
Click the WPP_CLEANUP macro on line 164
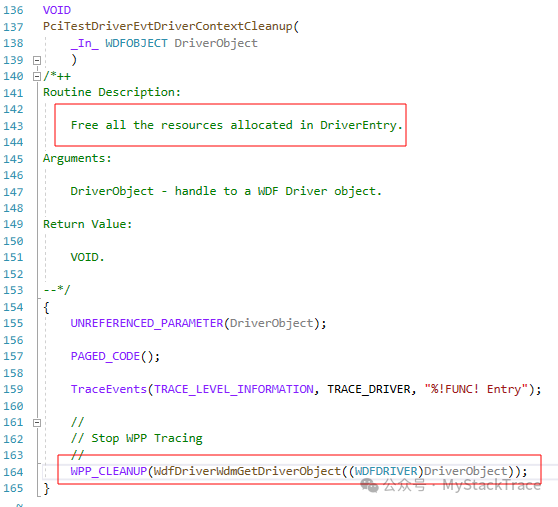point(109,471)
